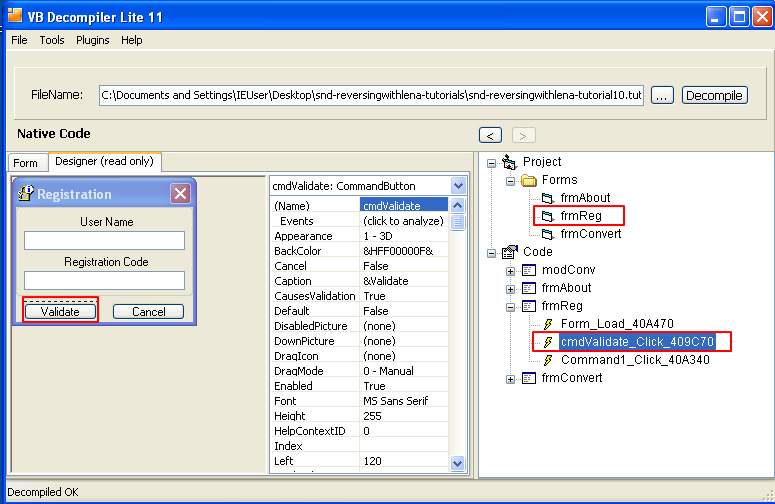
Task: Click the Registration dialog key icon
Action: pyautogui.click(x=26, y=193)
